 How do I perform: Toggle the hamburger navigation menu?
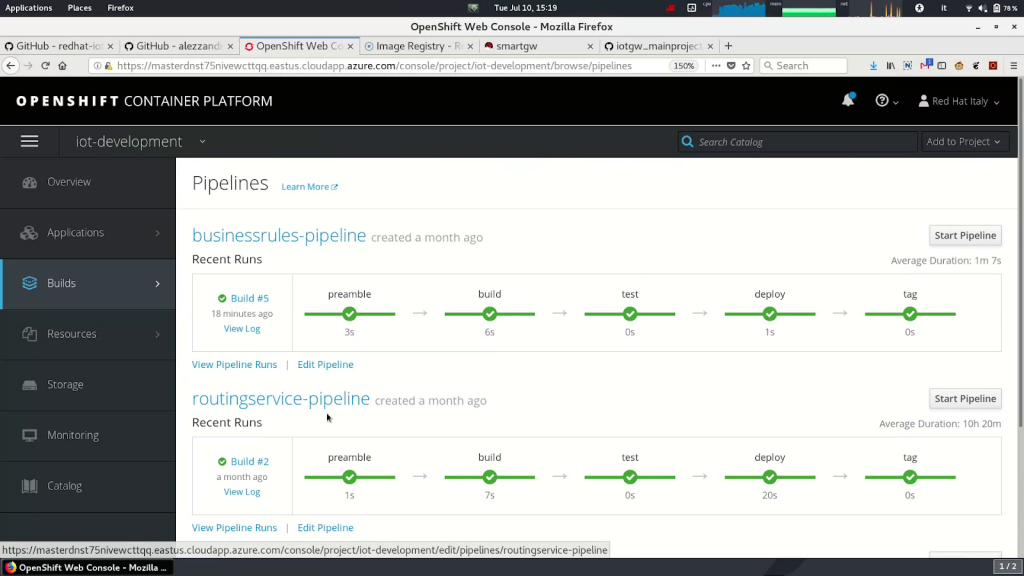[29, 142]
